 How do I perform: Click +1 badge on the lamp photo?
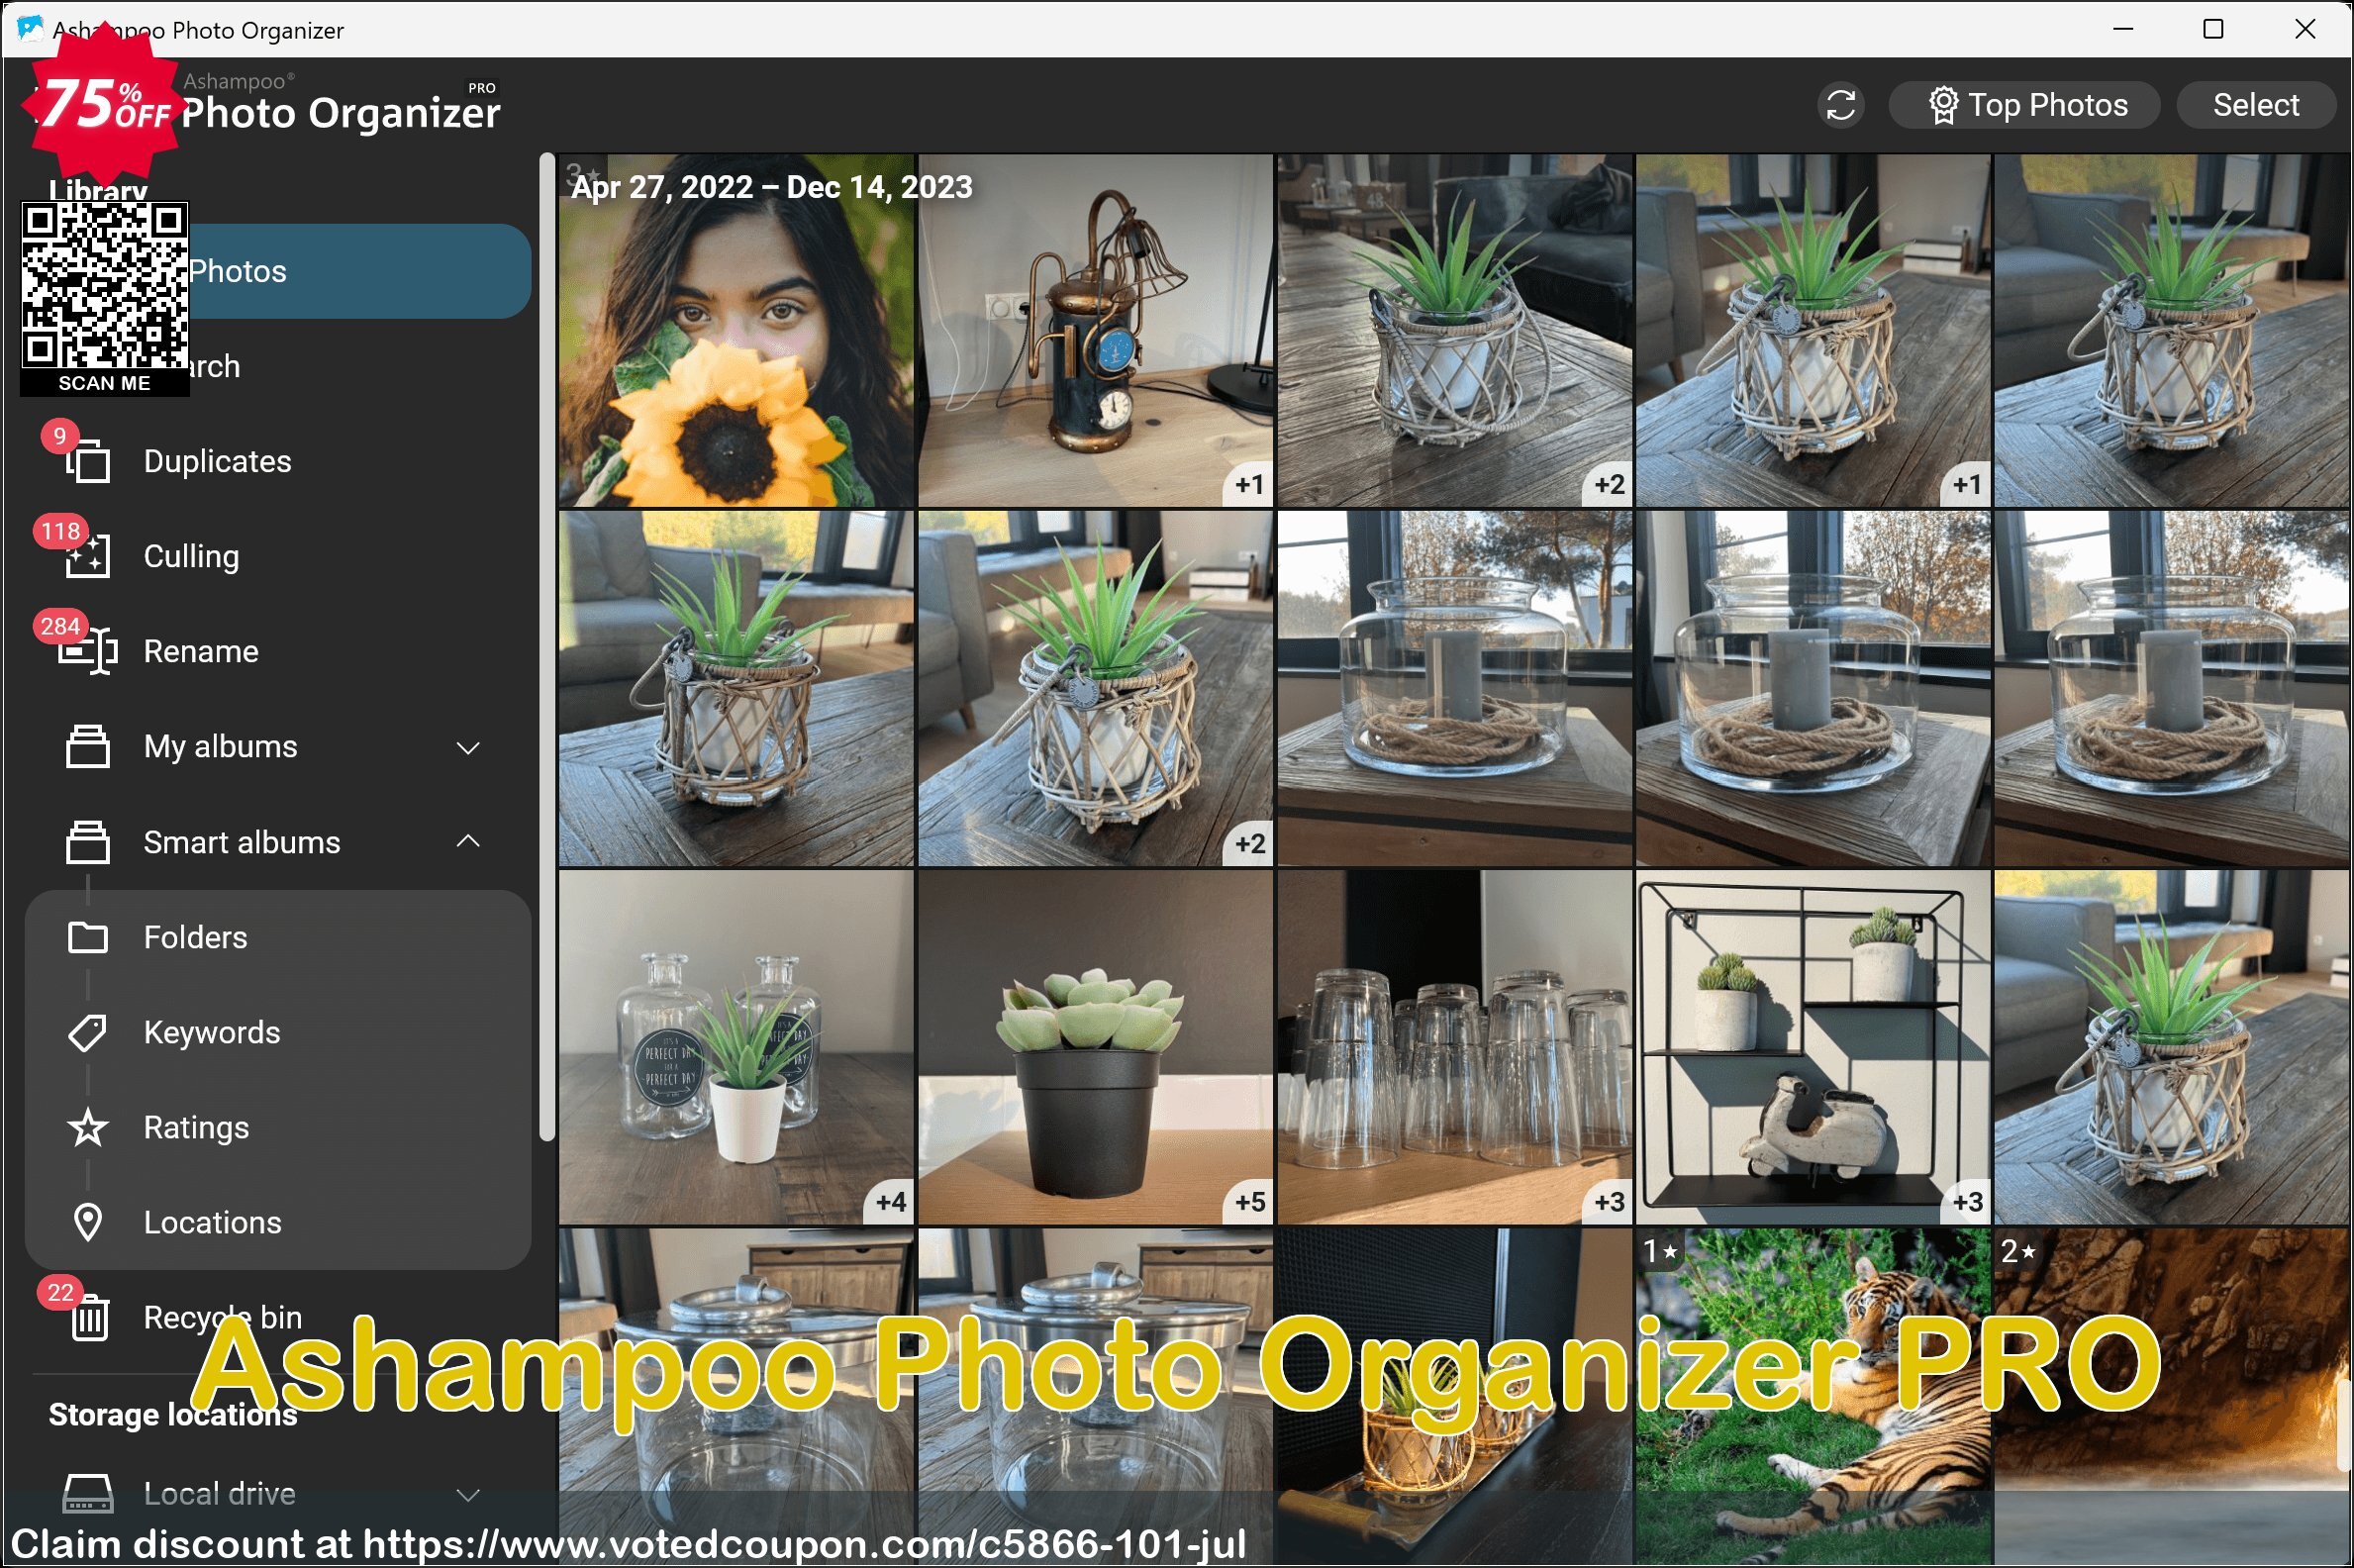[x=1248, y=485]
